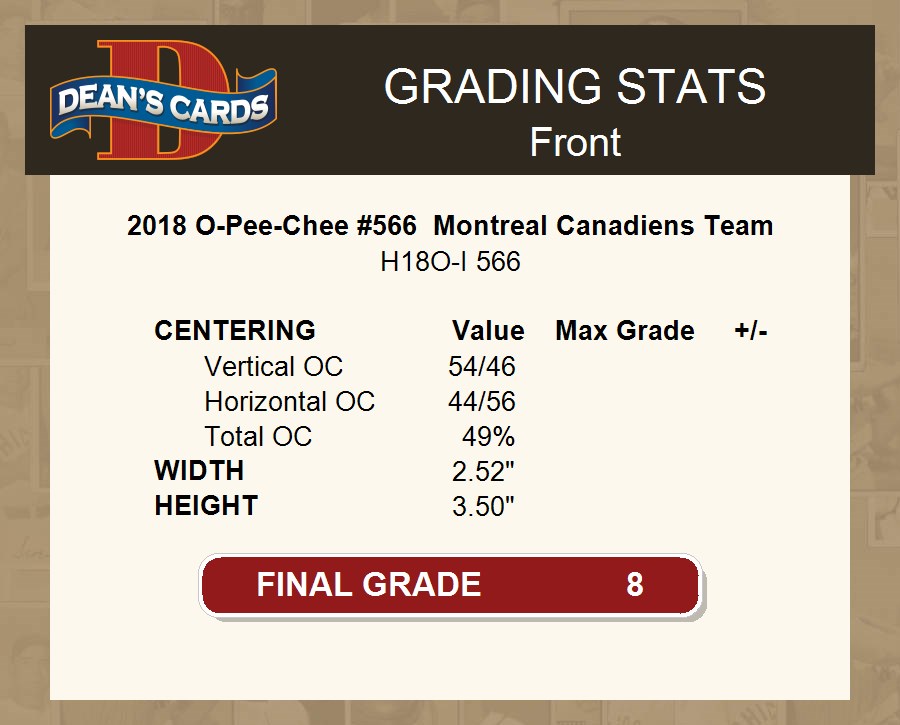Click the Max Grade column header

click(x=625, y=331)
